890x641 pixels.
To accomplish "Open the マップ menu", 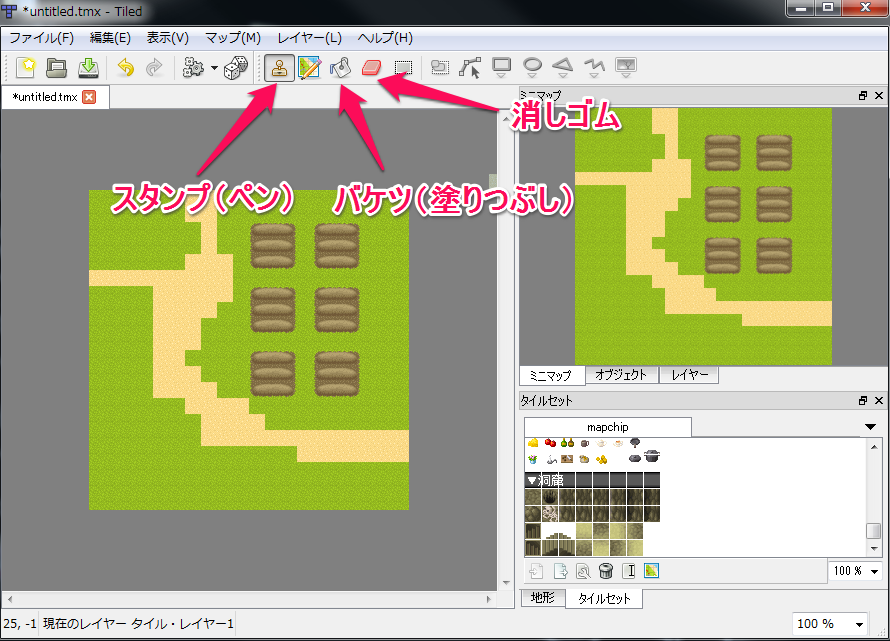I will [x=232, y=37].
